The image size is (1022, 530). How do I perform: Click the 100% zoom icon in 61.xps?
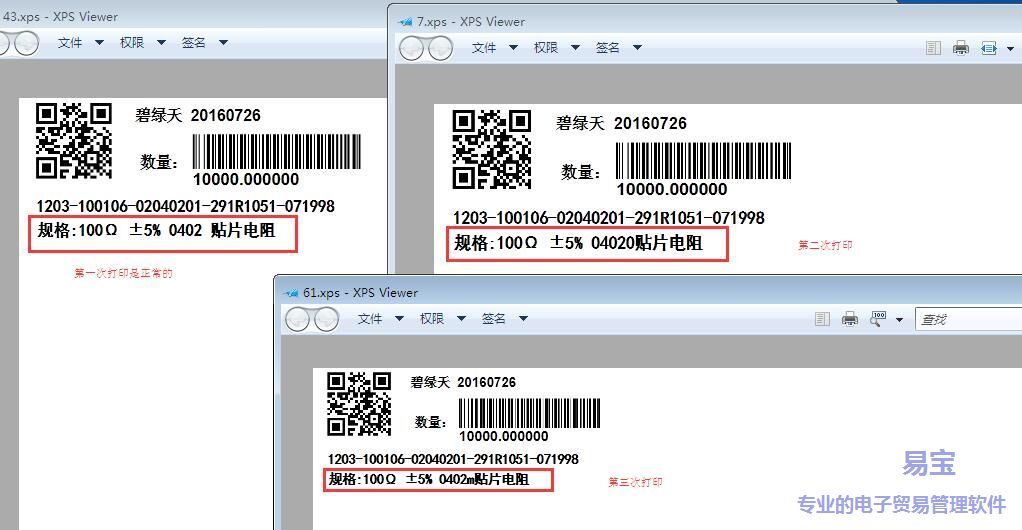click(878, 318)
